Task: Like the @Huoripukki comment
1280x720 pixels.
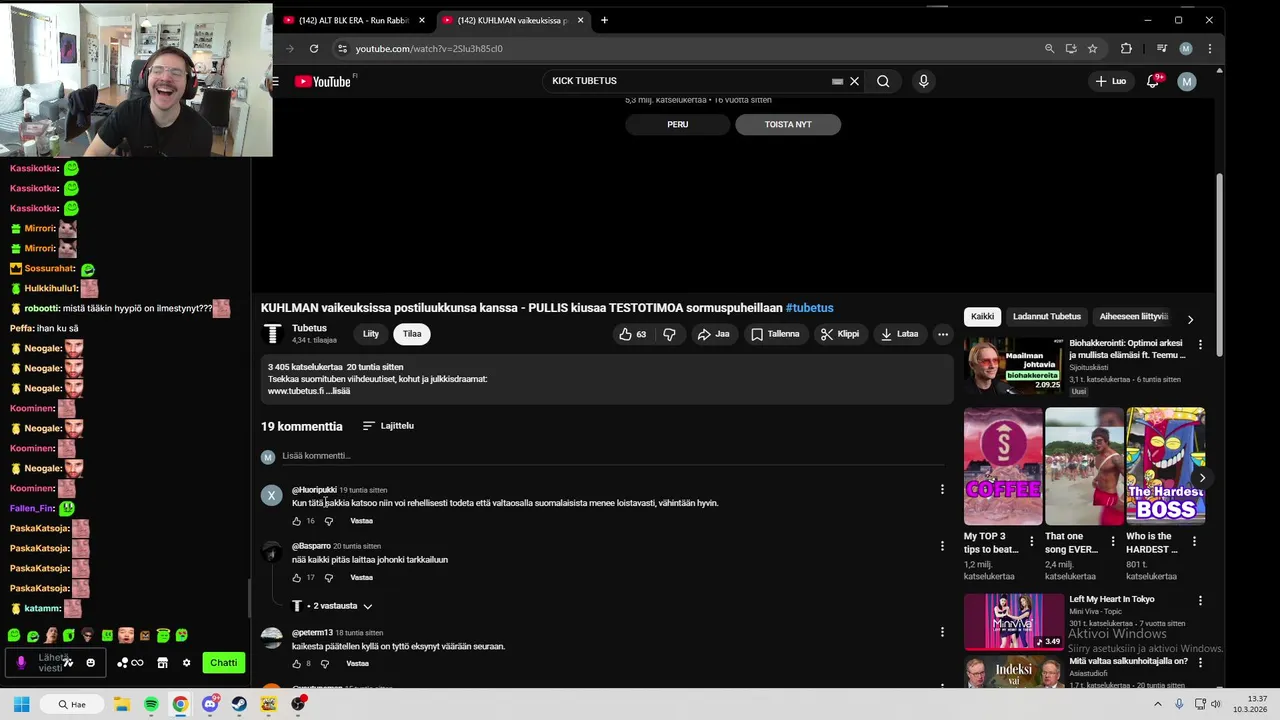Action: [296, 521]
